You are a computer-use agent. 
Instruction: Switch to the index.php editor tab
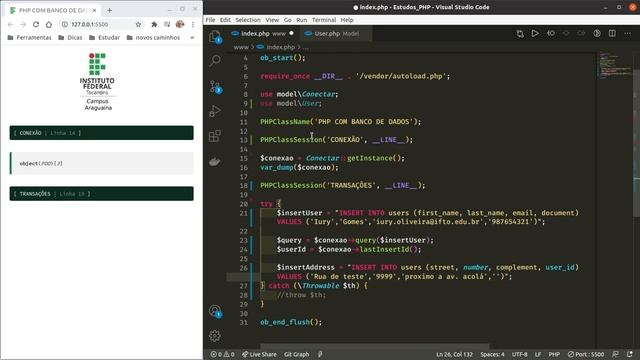(262, 33)
